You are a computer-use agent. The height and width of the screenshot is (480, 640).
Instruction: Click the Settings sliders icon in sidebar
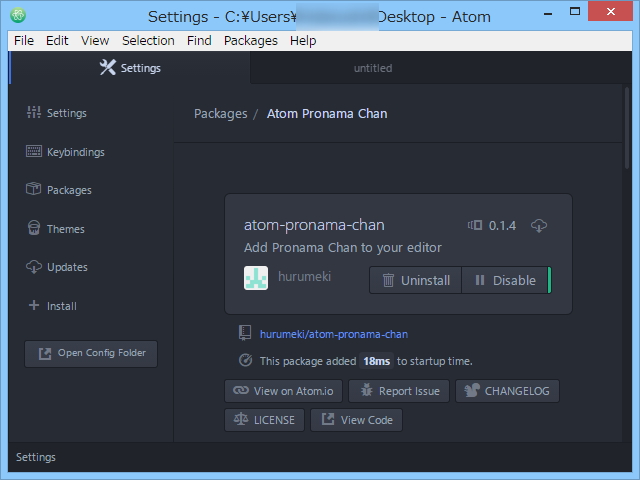tap(33, 112)
